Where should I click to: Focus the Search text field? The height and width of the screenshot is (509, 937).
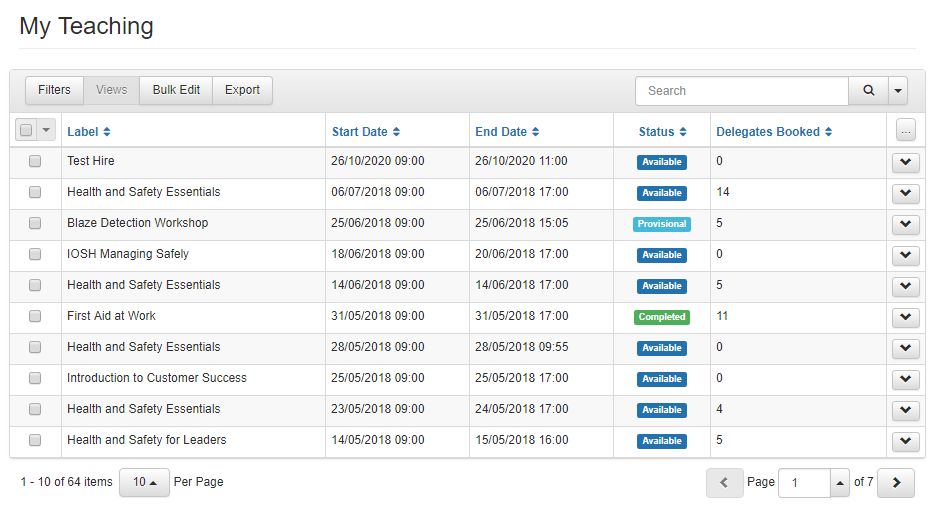pyautogui.click(x=741, y=90)
